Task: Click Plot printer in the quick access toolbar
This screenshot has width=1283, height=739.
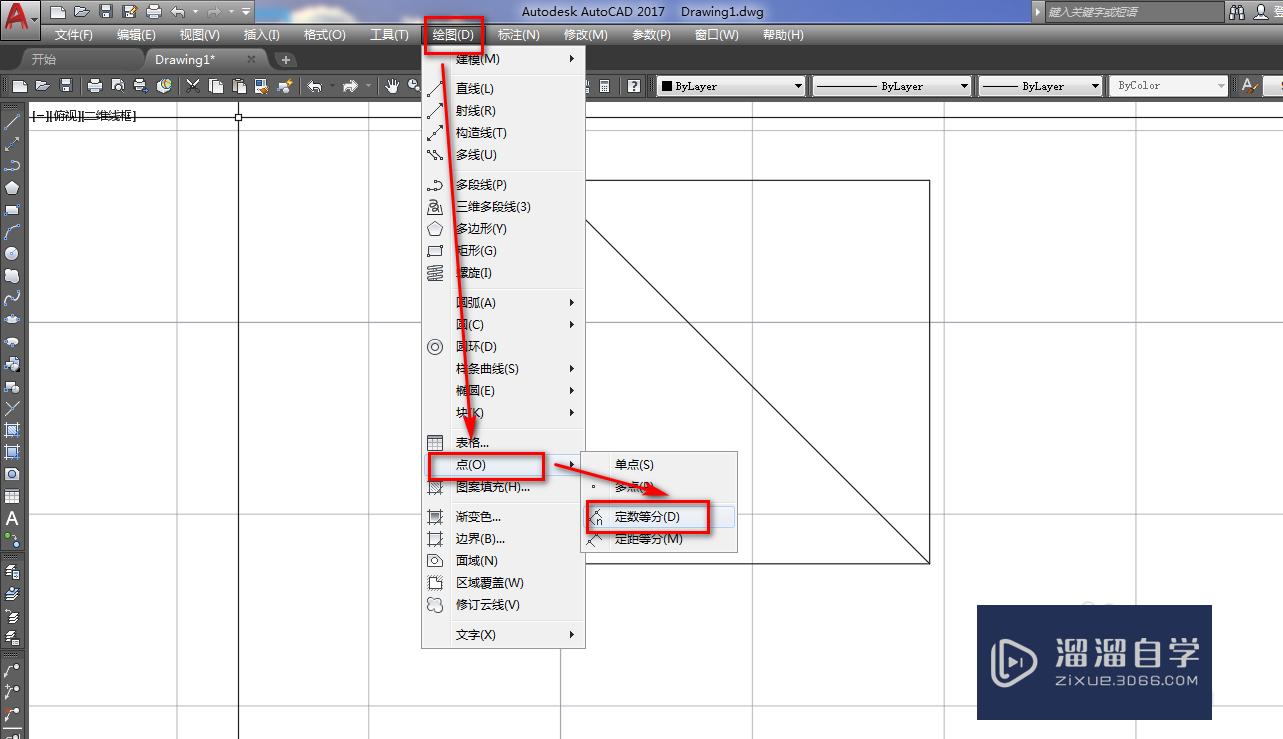Action: 153,12
